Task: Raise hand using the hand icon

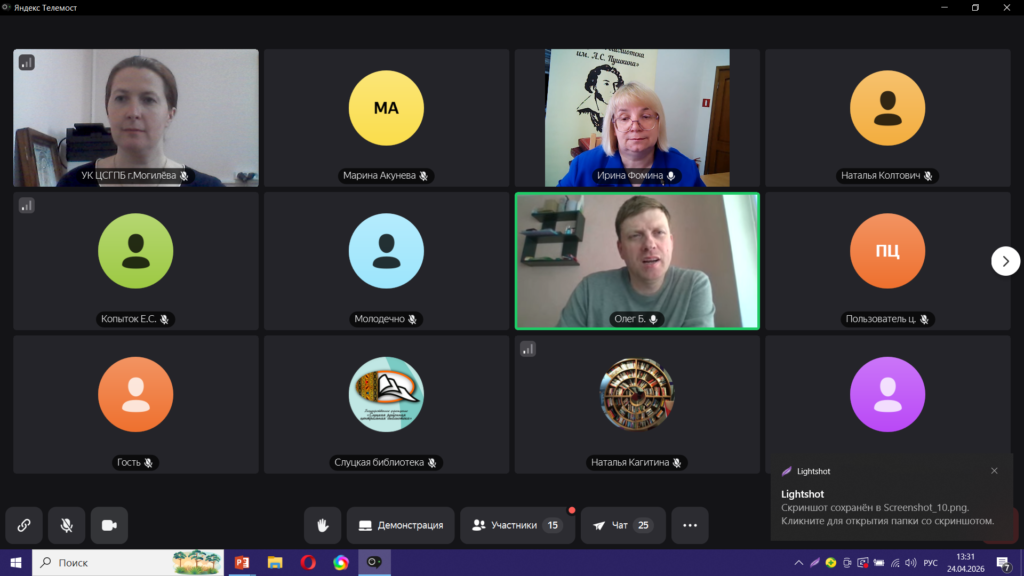Action: (x=323, y=525)
